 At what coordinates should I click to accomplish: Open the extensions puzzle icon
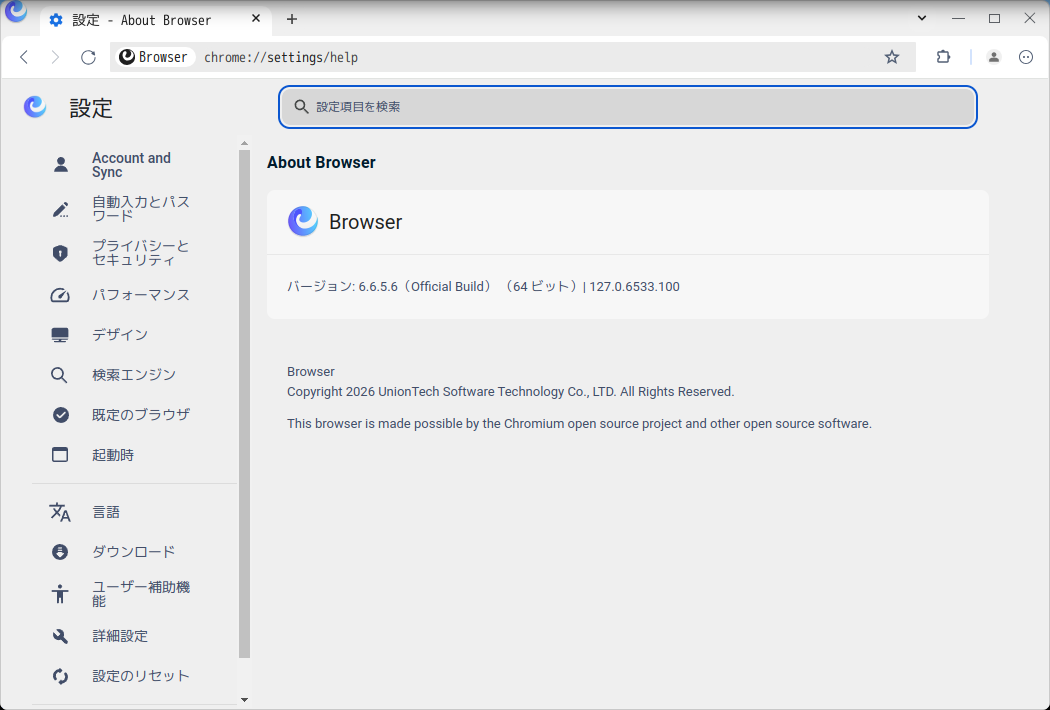943,57
